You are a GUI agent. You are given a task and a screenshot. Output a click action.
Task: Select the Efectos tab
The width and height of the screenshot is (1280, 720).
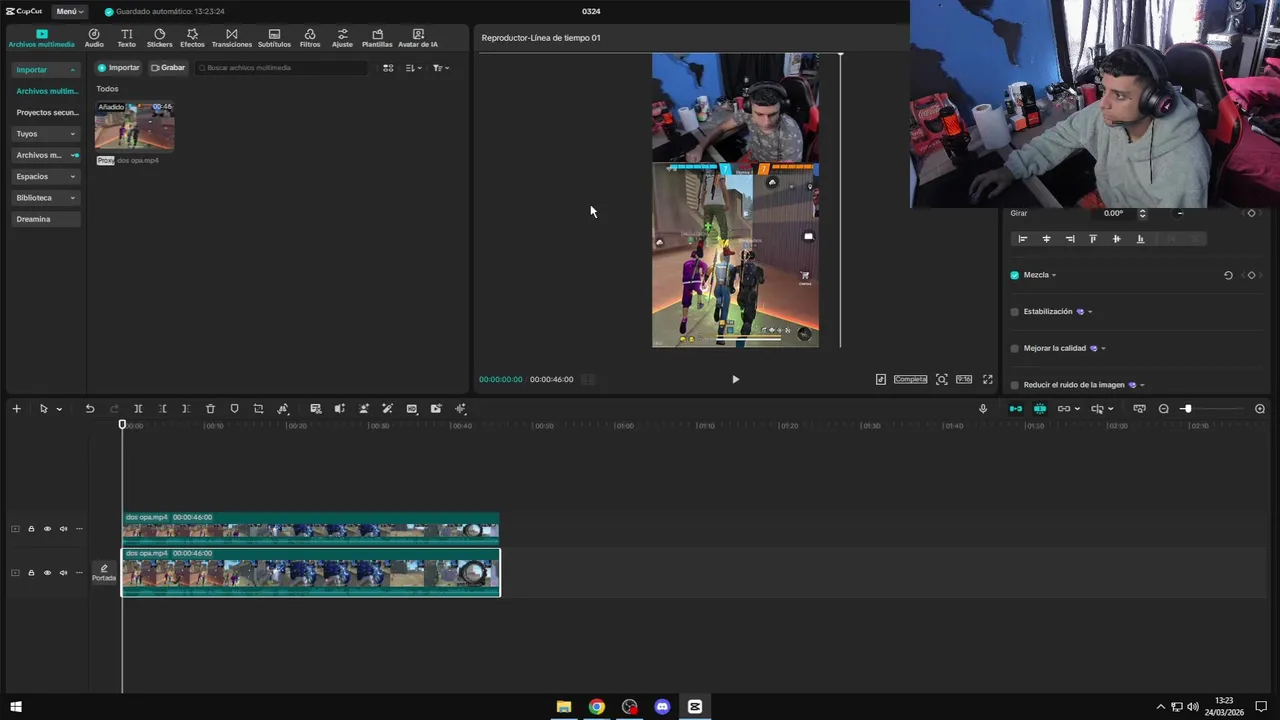tap(192, 38)
